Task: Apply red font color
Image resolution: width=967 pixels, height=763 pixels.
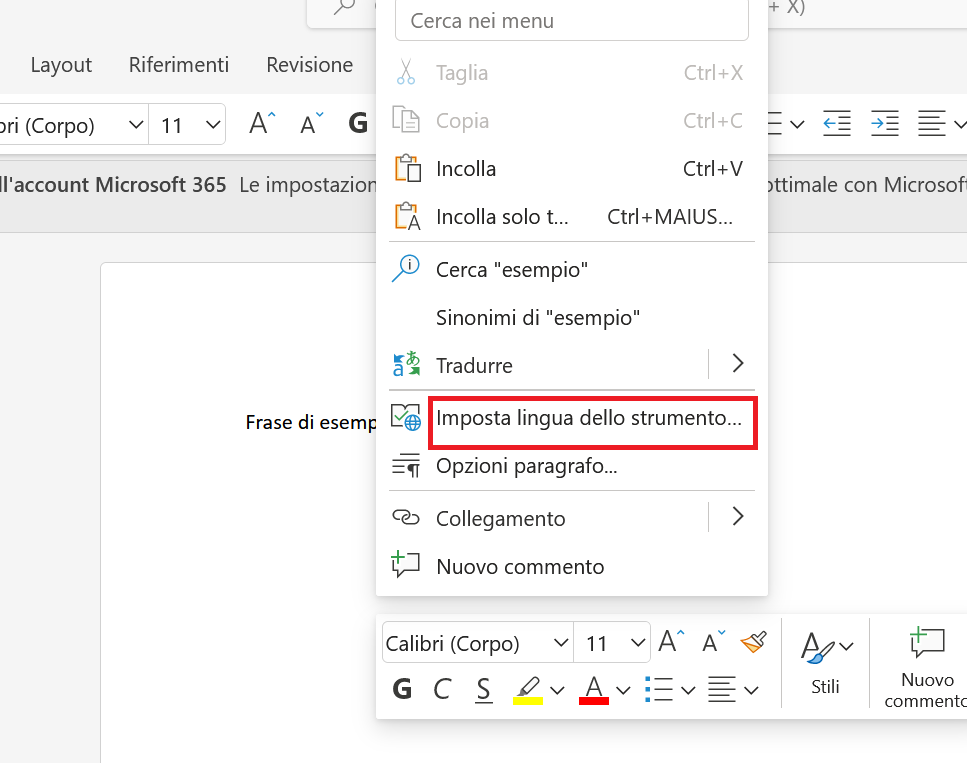Action: pyautogui.click(x=594, y=690)
